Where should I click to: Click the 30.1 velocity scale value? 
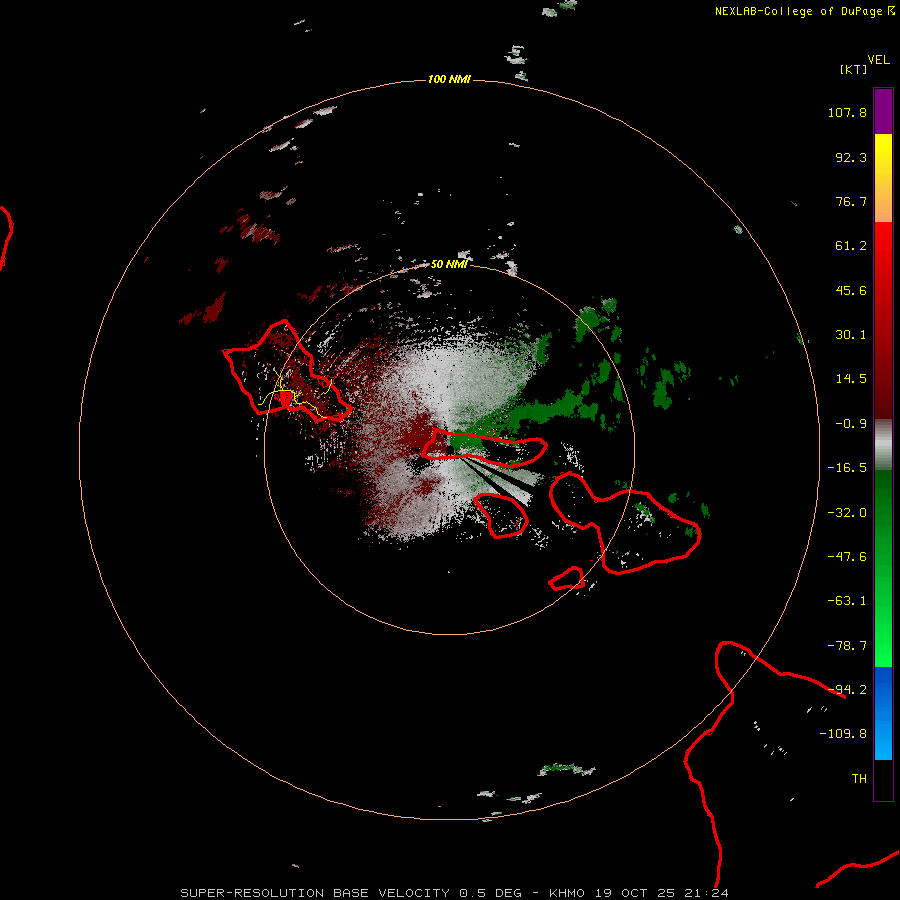point(851,335)
